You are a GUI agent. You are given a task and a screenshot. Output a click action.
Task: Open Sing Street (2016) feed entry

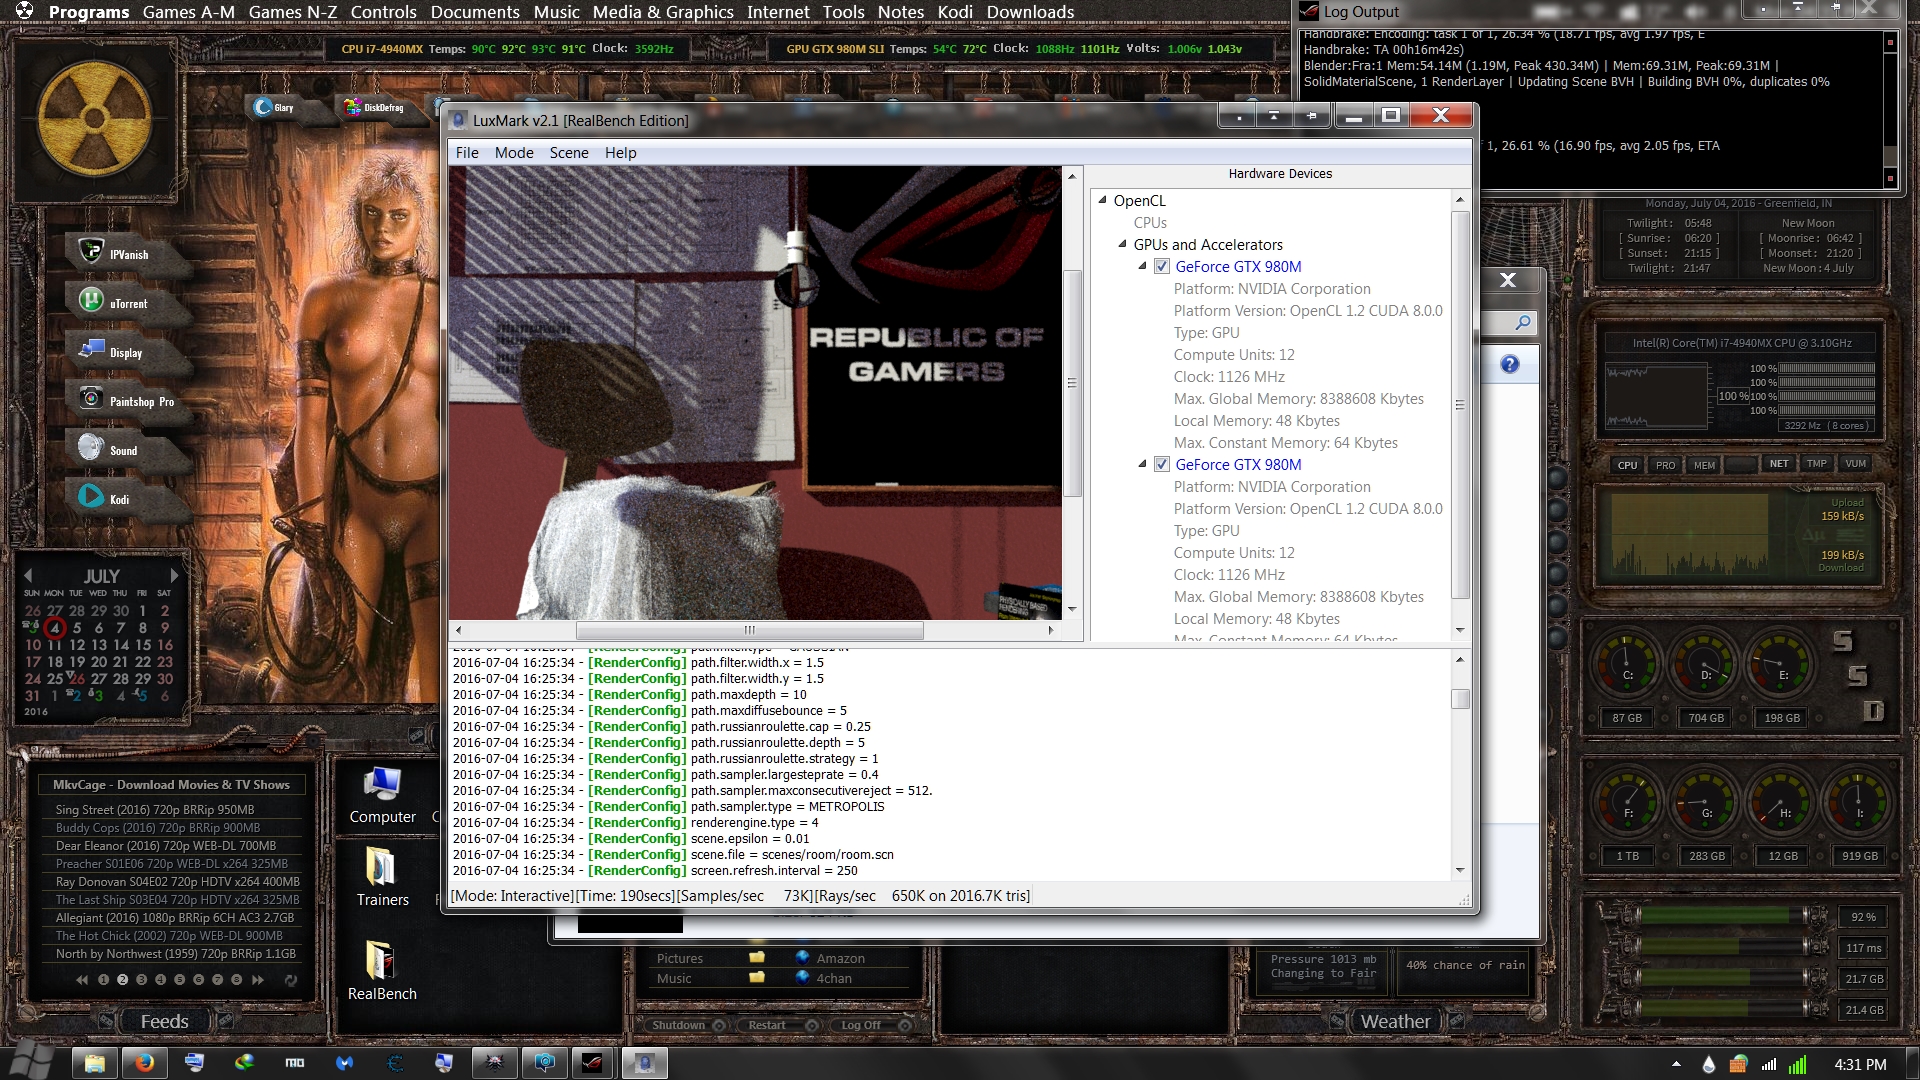pyautogui.click(x=155, y=810)
